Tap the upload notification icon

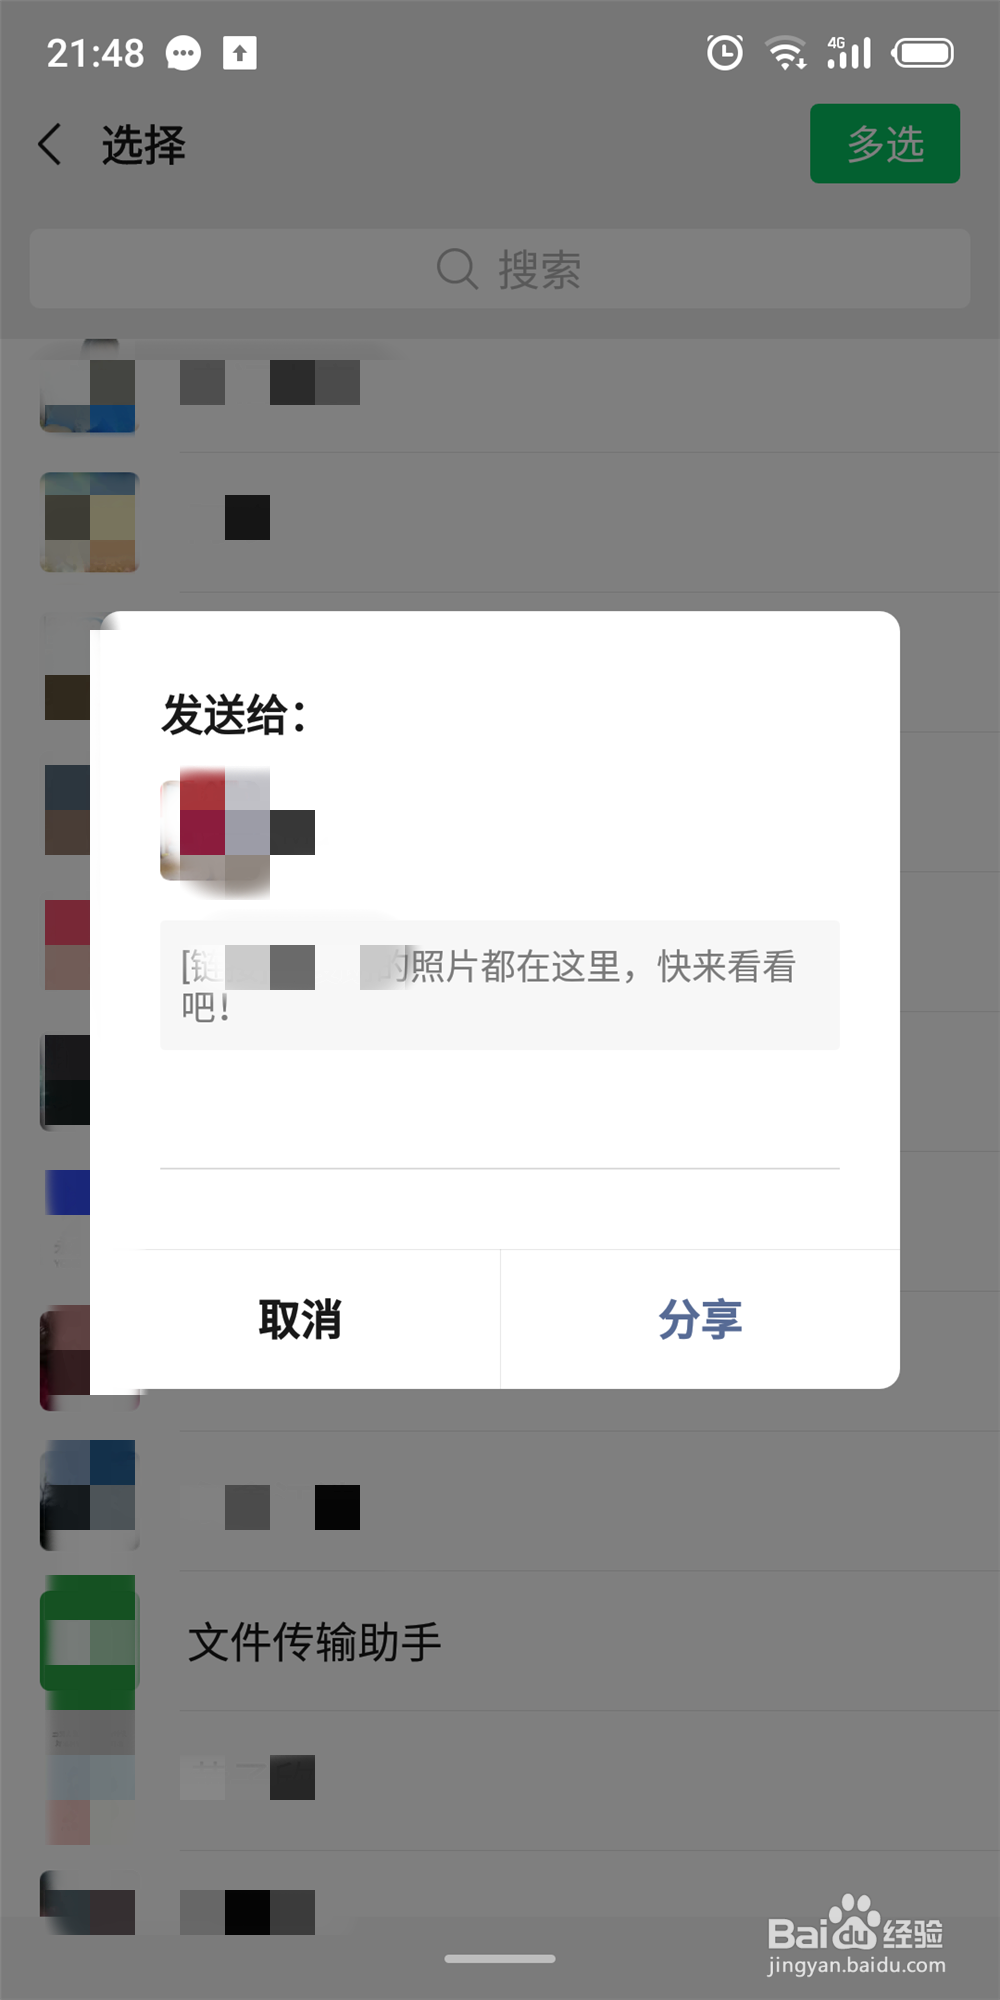tap(239, 53)
